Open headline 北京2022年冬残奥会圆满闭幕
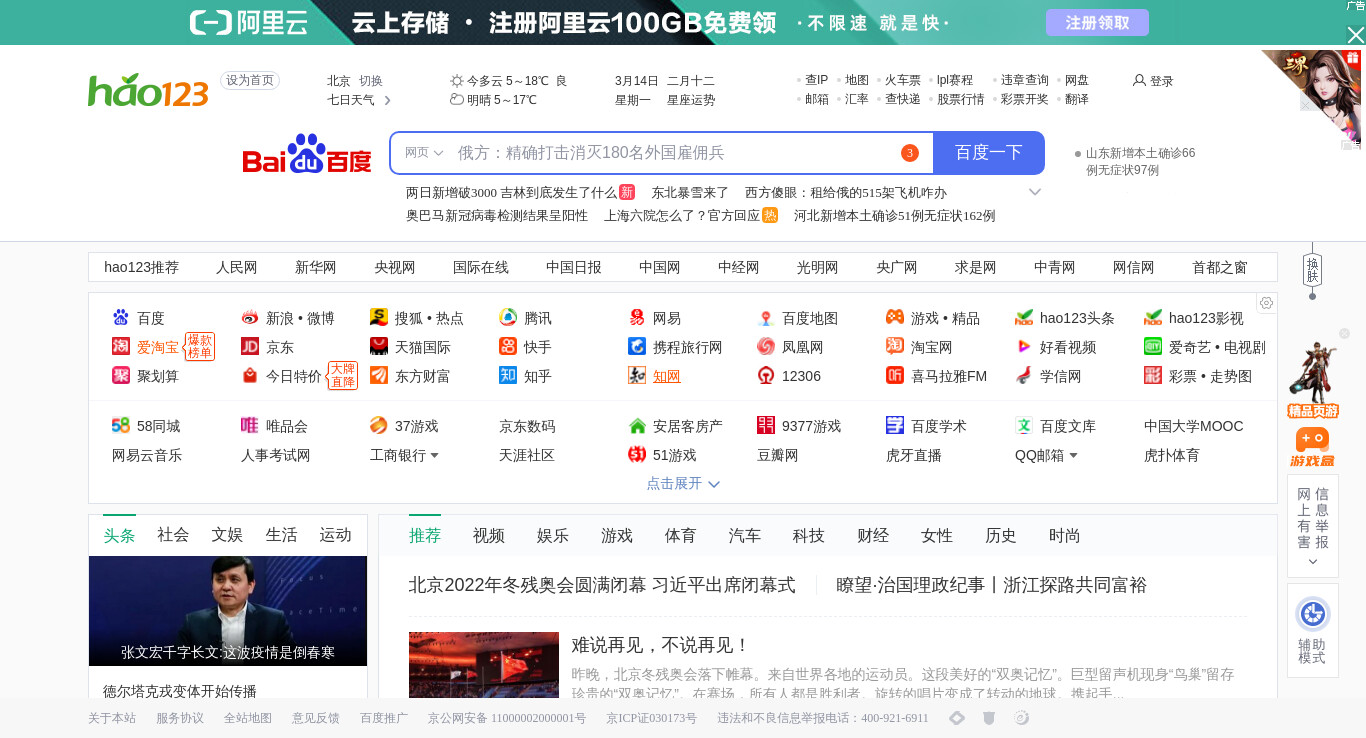Image resolution: width=1366 pixels, height=738 pixels. tap(602, 585)
